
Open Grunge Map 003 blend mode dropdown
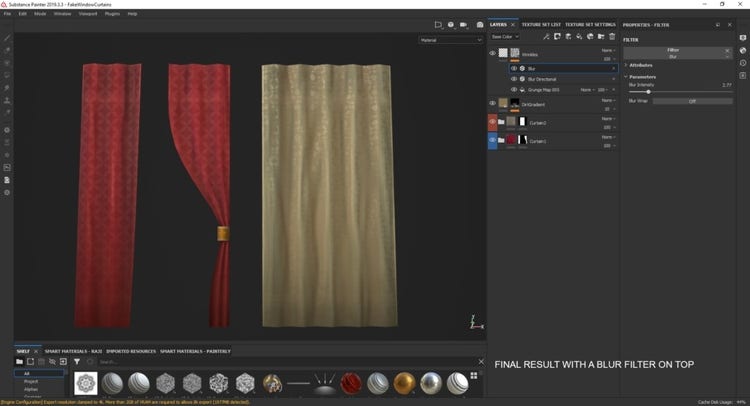tap(587, 90)
